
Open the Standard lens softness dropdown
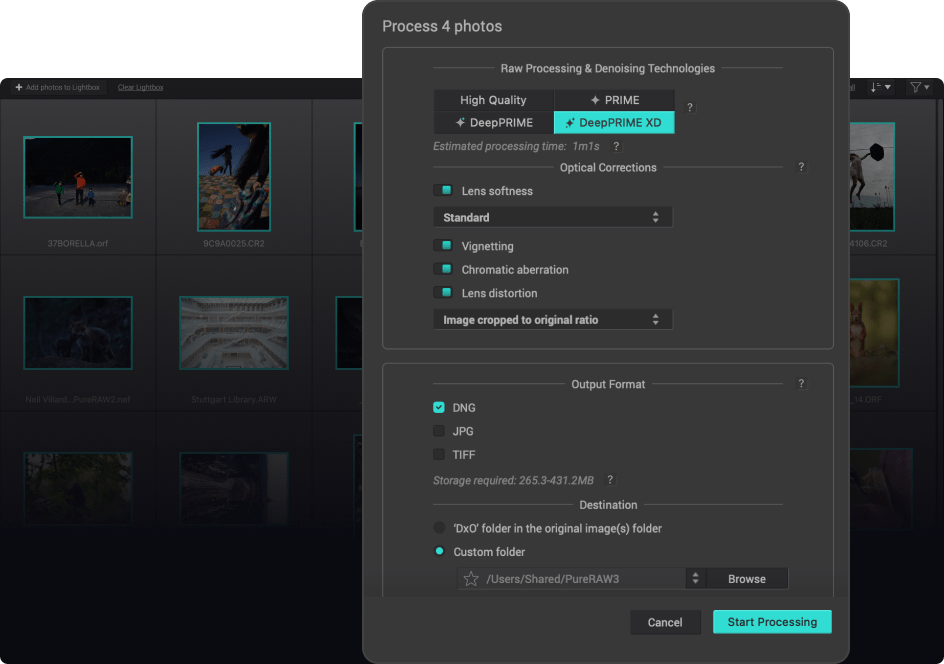[553, 217]
